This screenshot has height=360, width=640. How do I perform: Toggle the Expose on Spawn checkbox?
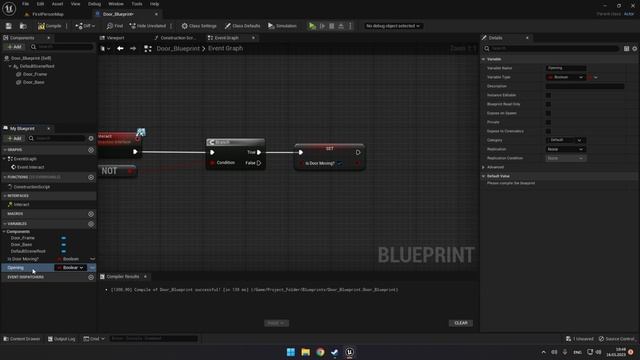[548, 113]
